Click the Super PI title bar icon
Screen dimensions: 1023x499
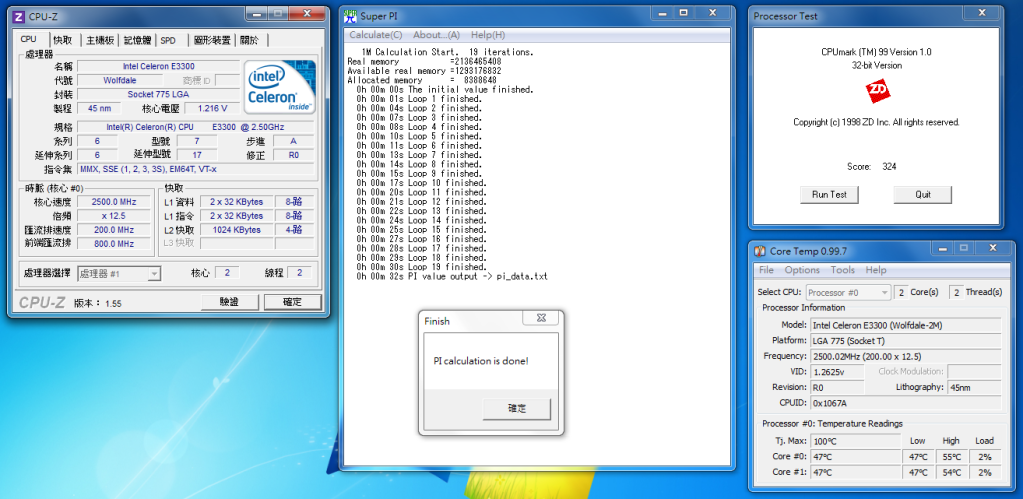coord(350,16)
